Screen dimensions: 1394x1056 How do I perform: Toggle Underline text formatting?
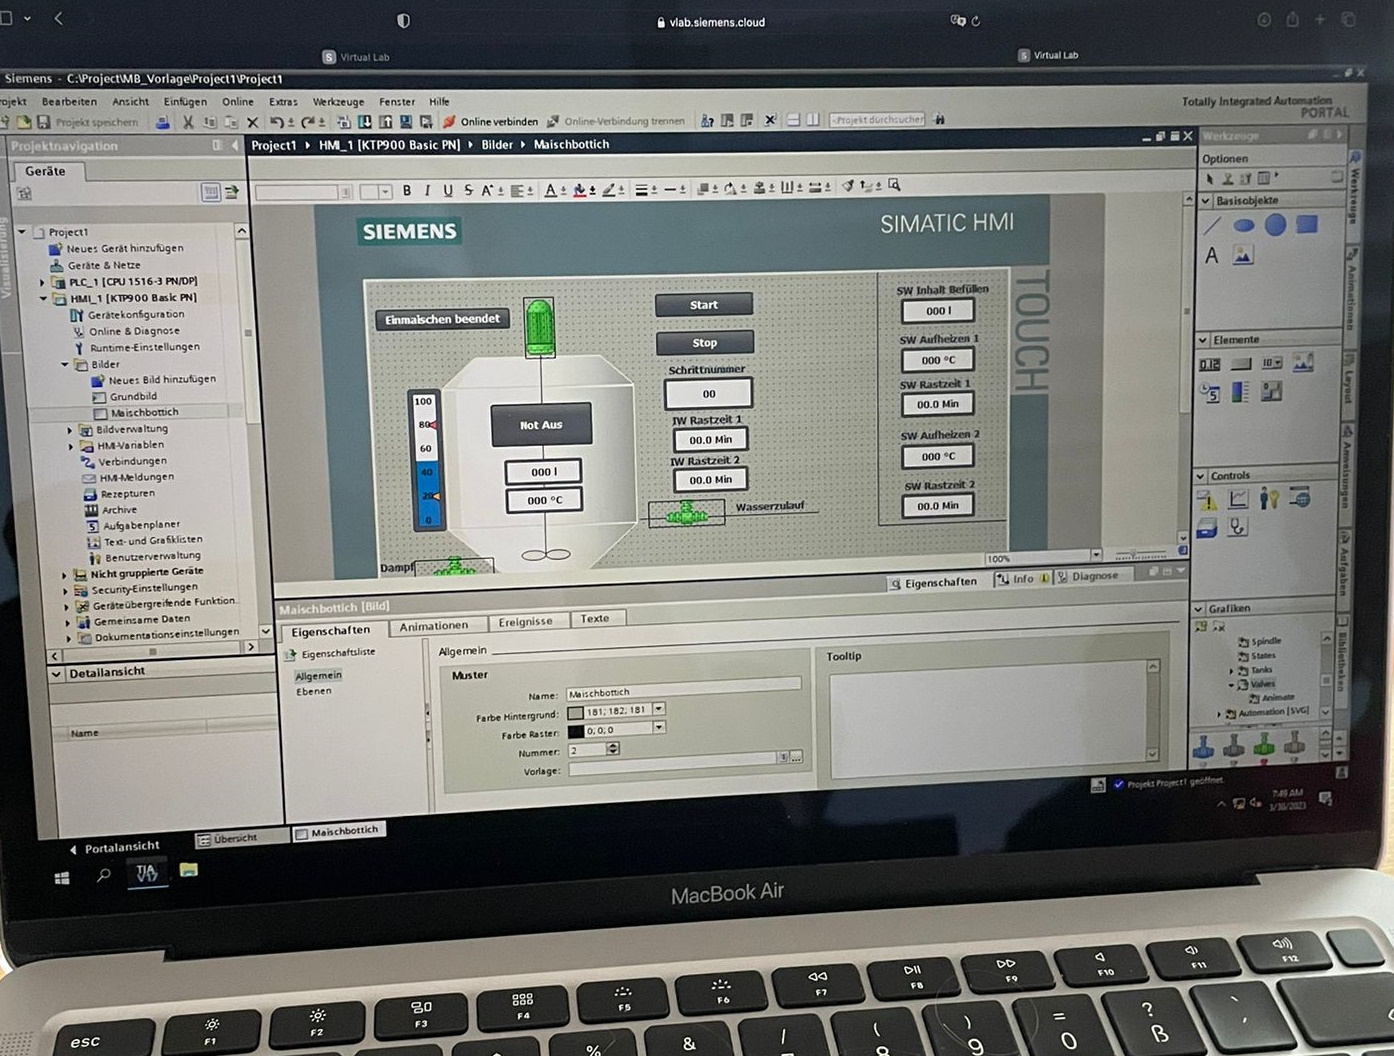coord(447,190)
